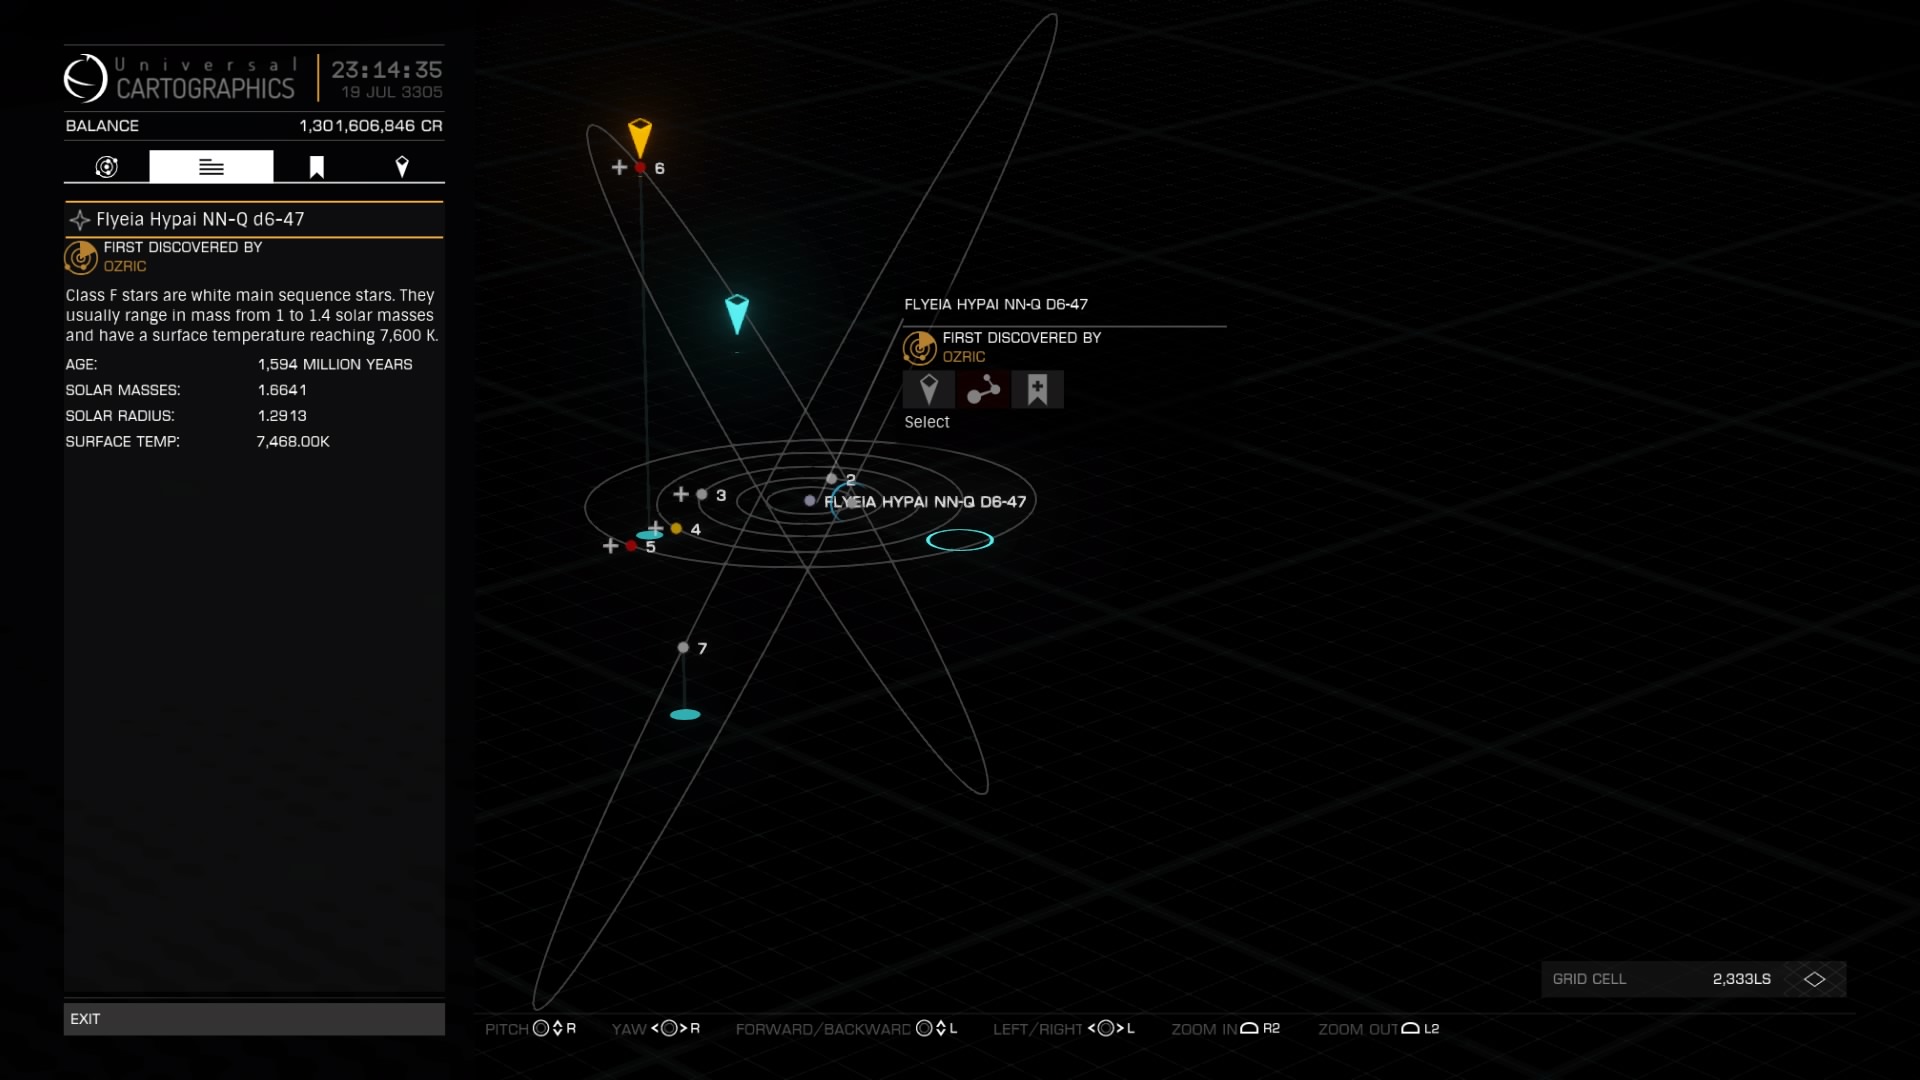
Task: Click the first discovered badge in side panel
Action: coord(81,257)
